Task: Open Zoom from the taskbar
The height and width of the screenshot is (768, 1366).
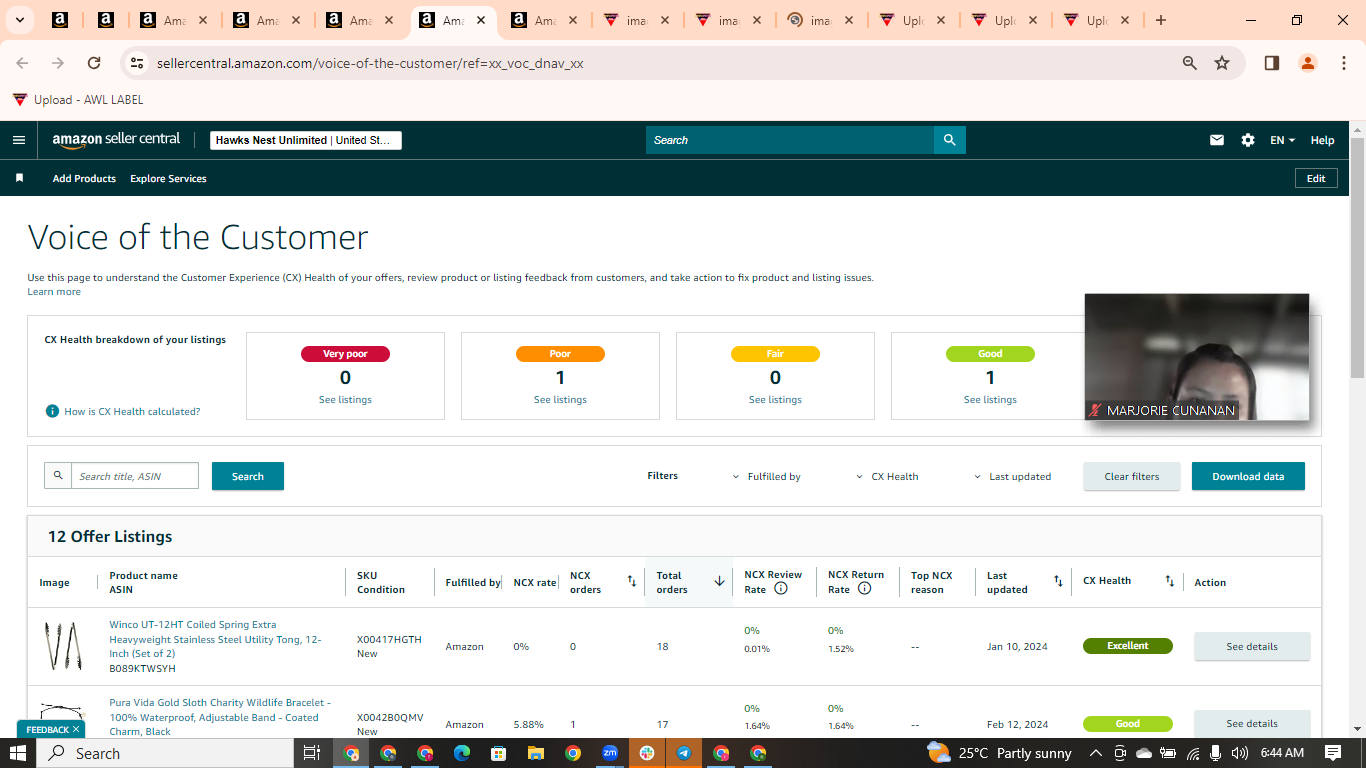Action: (610, 753)
